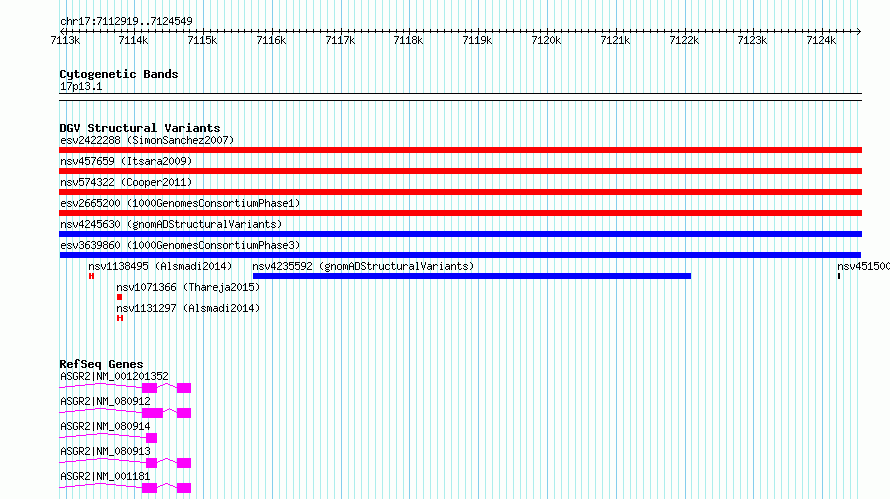Click the nsv4235592 gnomAD blue bar
The image size is (890, 499).
click(x=472, y=276)
